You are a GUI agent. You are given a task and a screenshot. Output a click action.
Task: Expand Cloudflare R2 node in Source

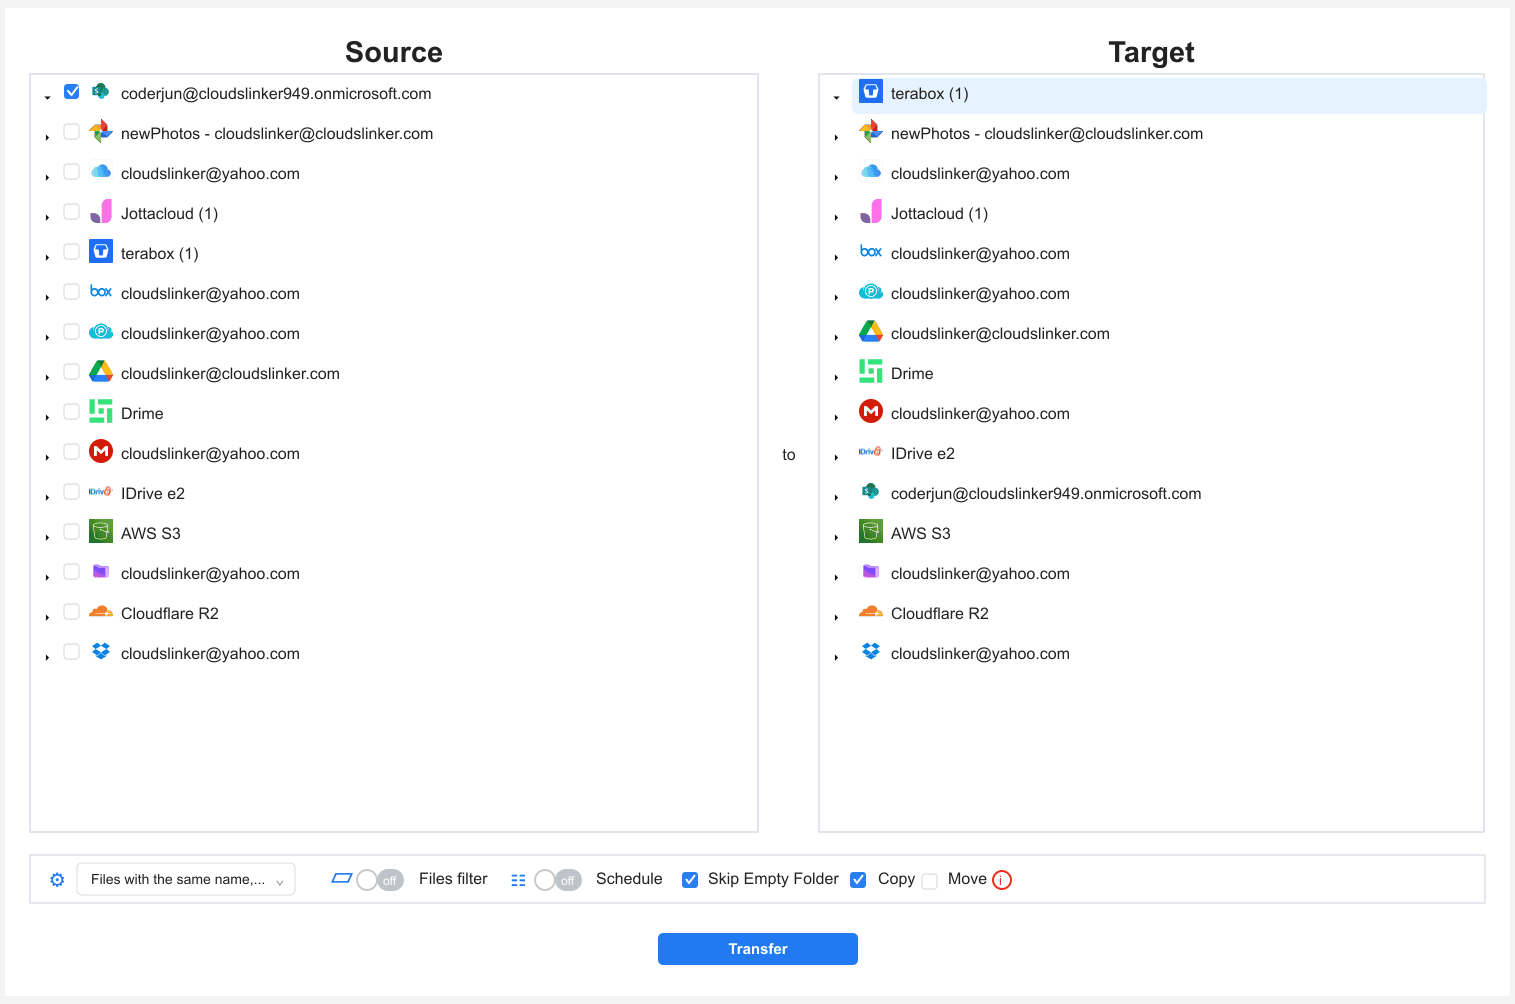pyautogui.click(x=47, y=617)
